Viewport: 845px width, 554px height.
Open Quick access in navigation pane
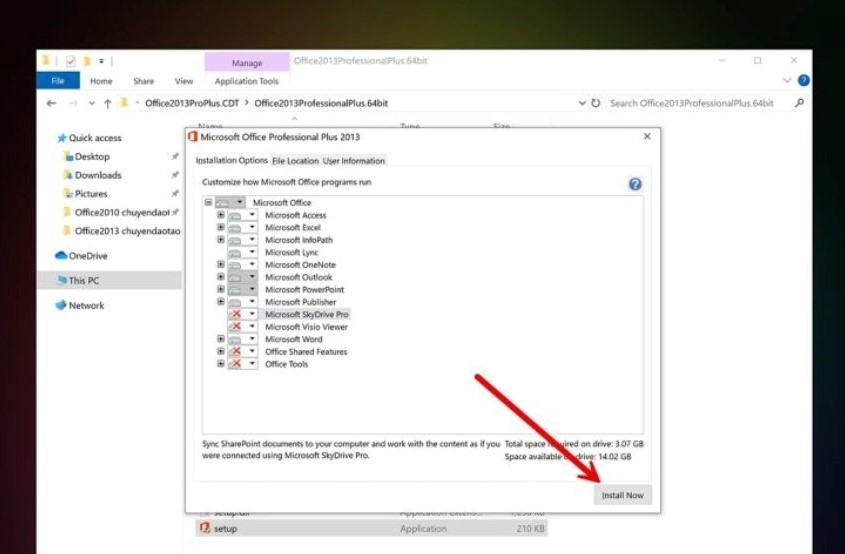pos(89,138)
